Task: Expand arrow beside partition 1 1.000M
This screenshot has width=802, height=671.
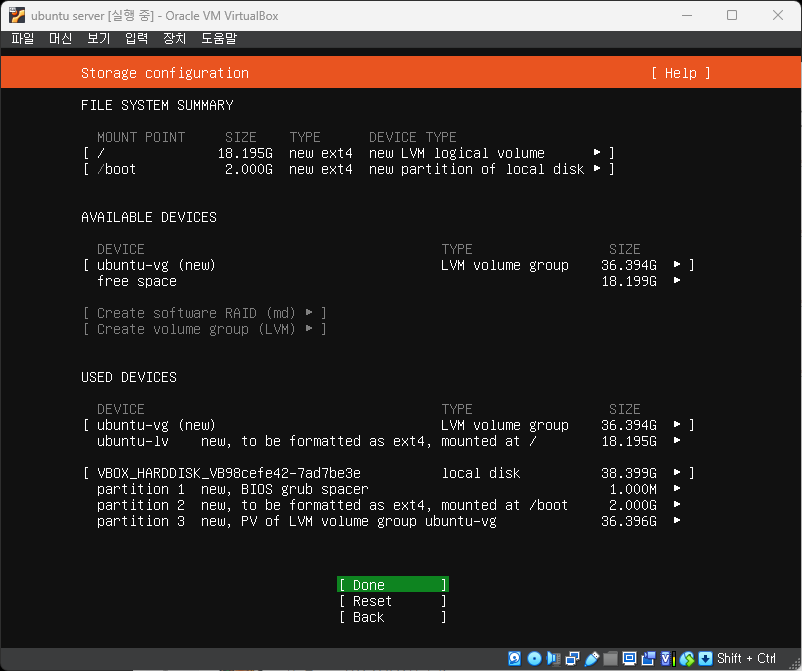Action: (x=677, y=488)
